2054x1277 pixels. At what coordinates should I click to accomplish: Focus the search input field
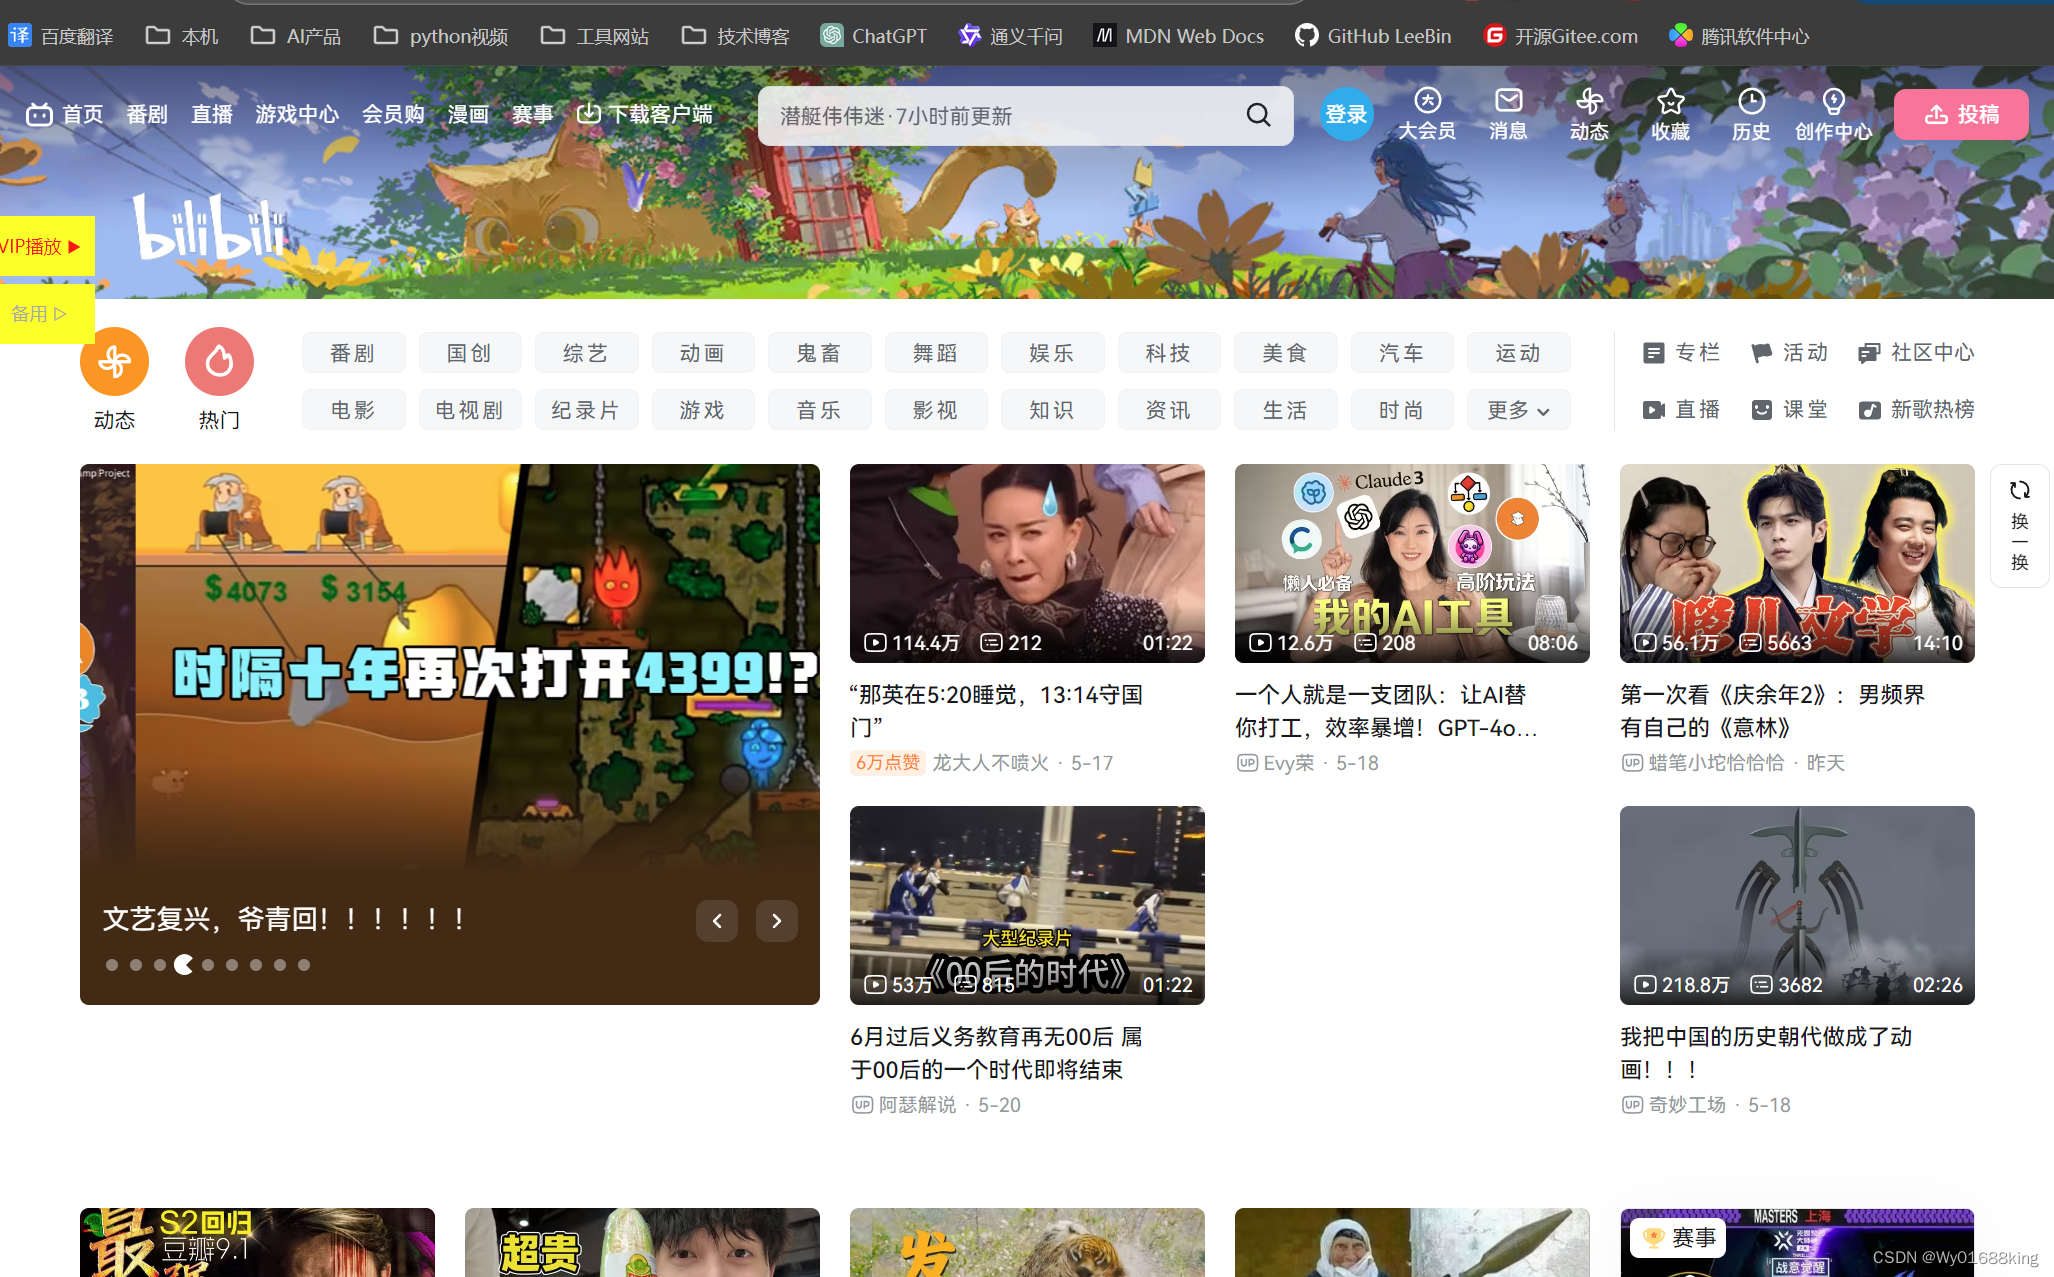[1000, 116]
